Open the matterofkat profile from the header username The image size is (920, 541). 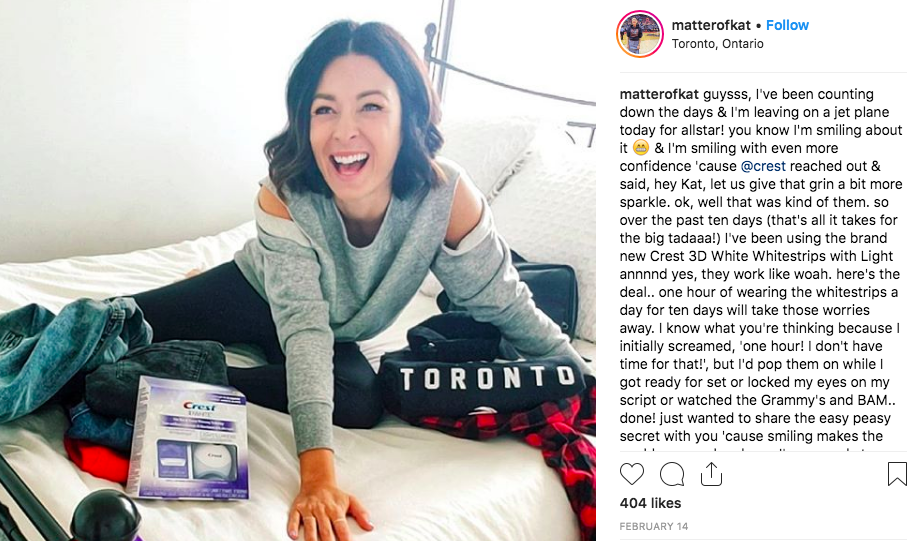point(711,25)
